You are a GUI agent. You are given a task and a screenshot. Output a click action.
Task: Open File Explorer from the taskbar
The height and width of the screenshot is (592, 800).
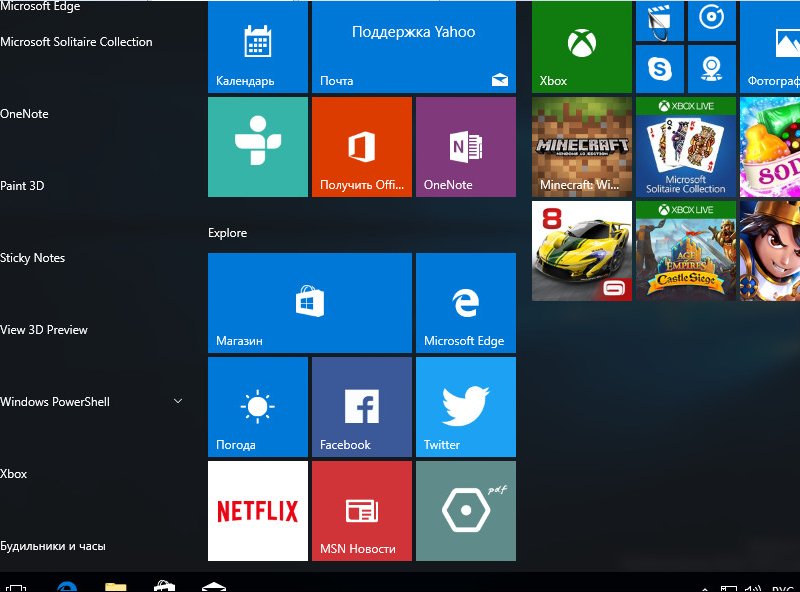click(116, 586)
